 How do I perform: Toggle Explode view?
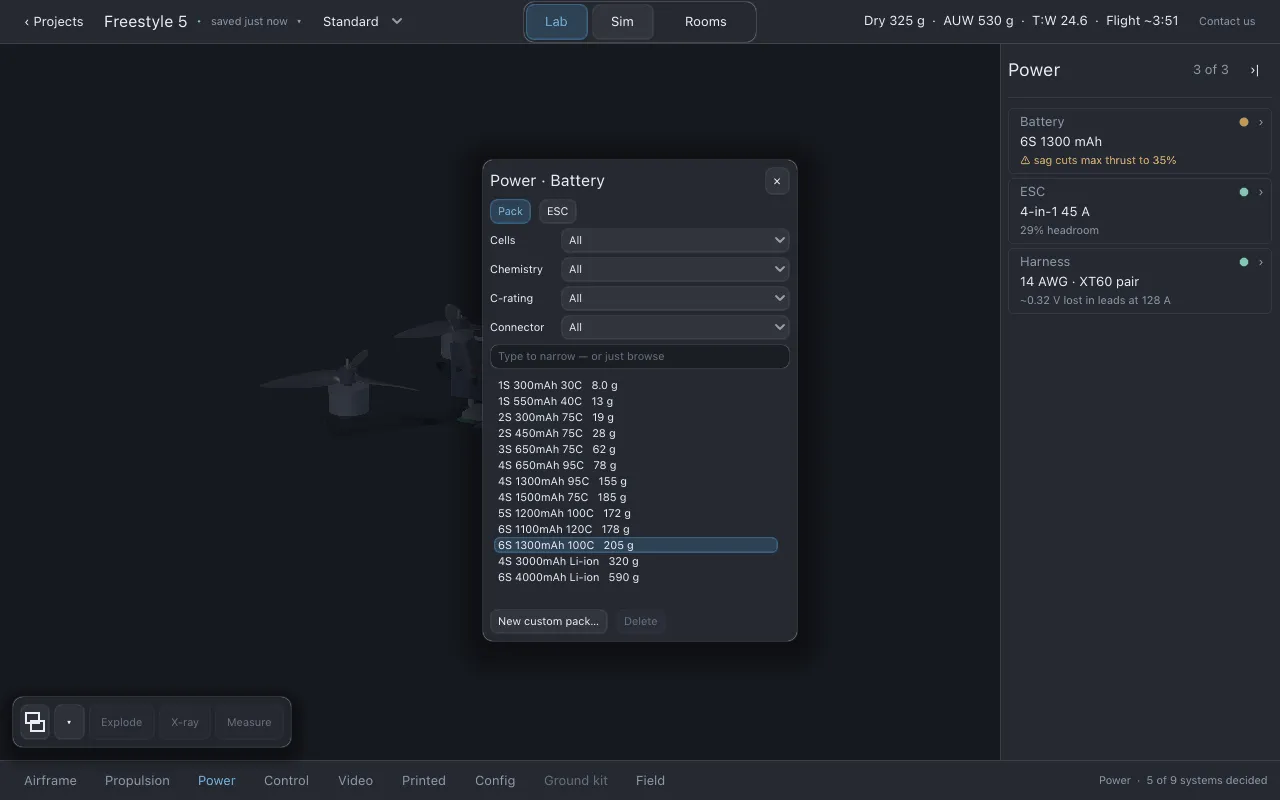(121, 722)
